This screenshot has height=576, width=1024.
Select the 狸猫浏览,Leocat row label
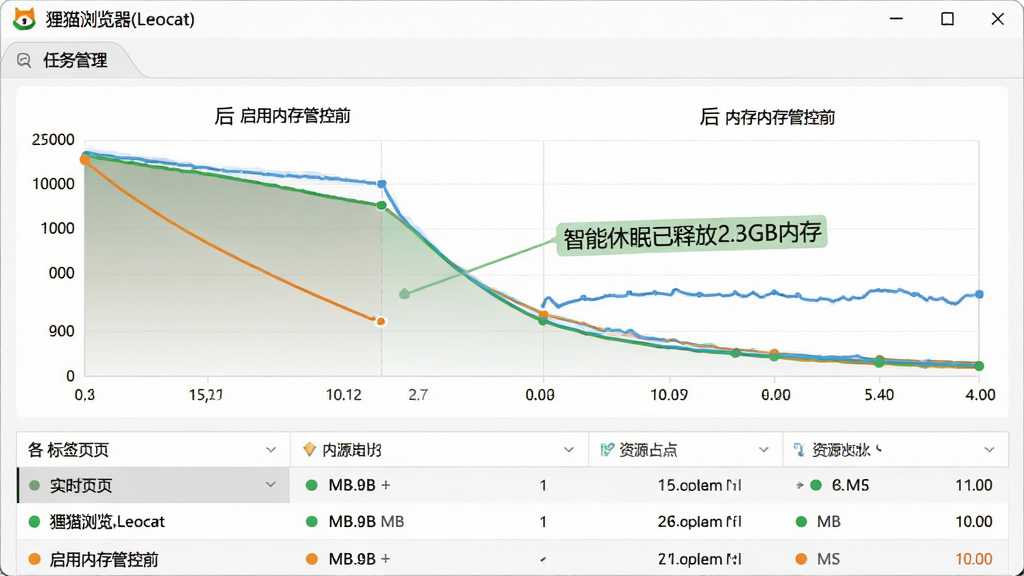[x=107, y=522]
